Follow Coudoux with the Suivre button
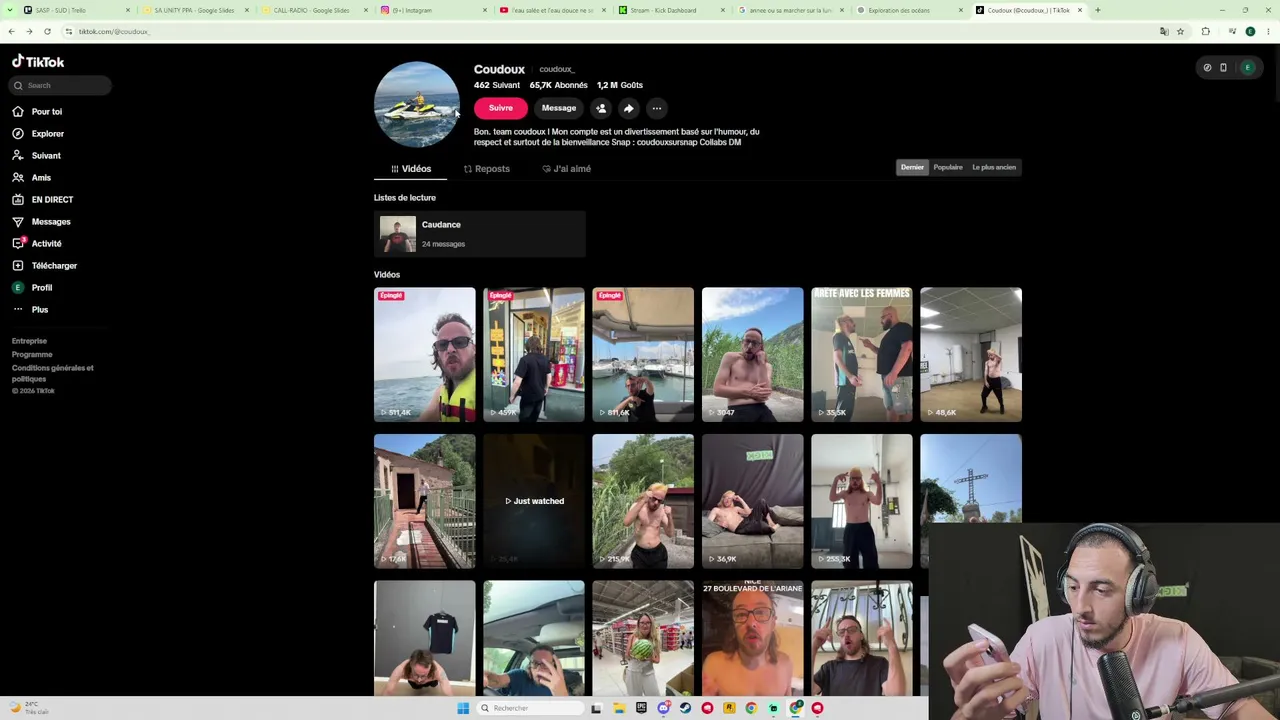The image size is (1280, 720). (x=500, y=108)
